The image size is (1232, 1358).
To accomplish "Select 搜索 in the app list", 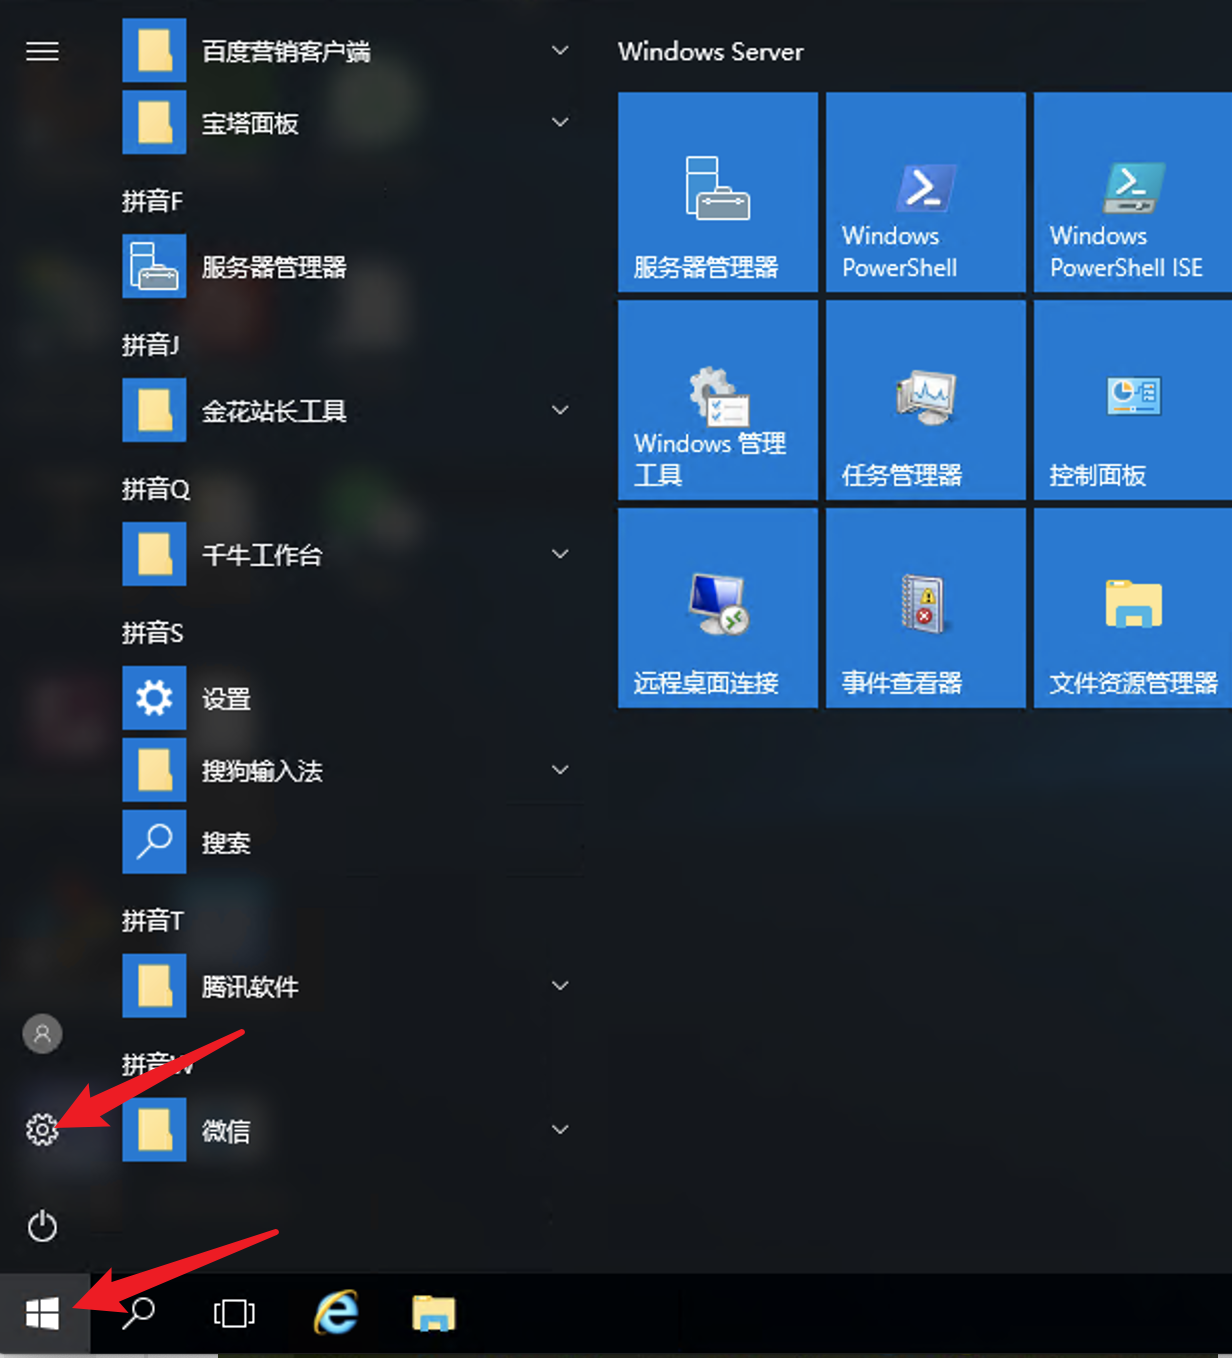I will click(225, 842).
